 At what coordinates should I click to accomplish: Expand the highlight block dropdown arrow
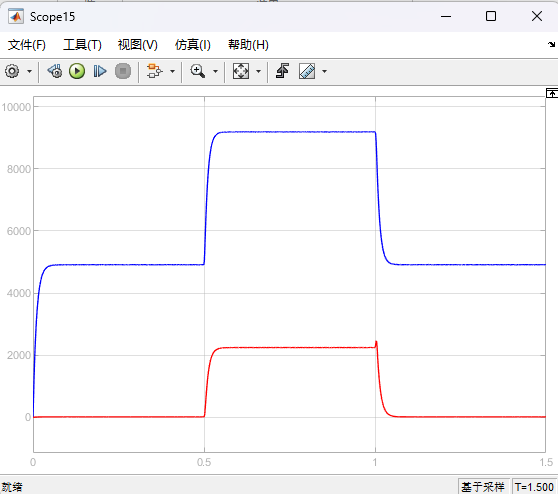tap(172, 72)
